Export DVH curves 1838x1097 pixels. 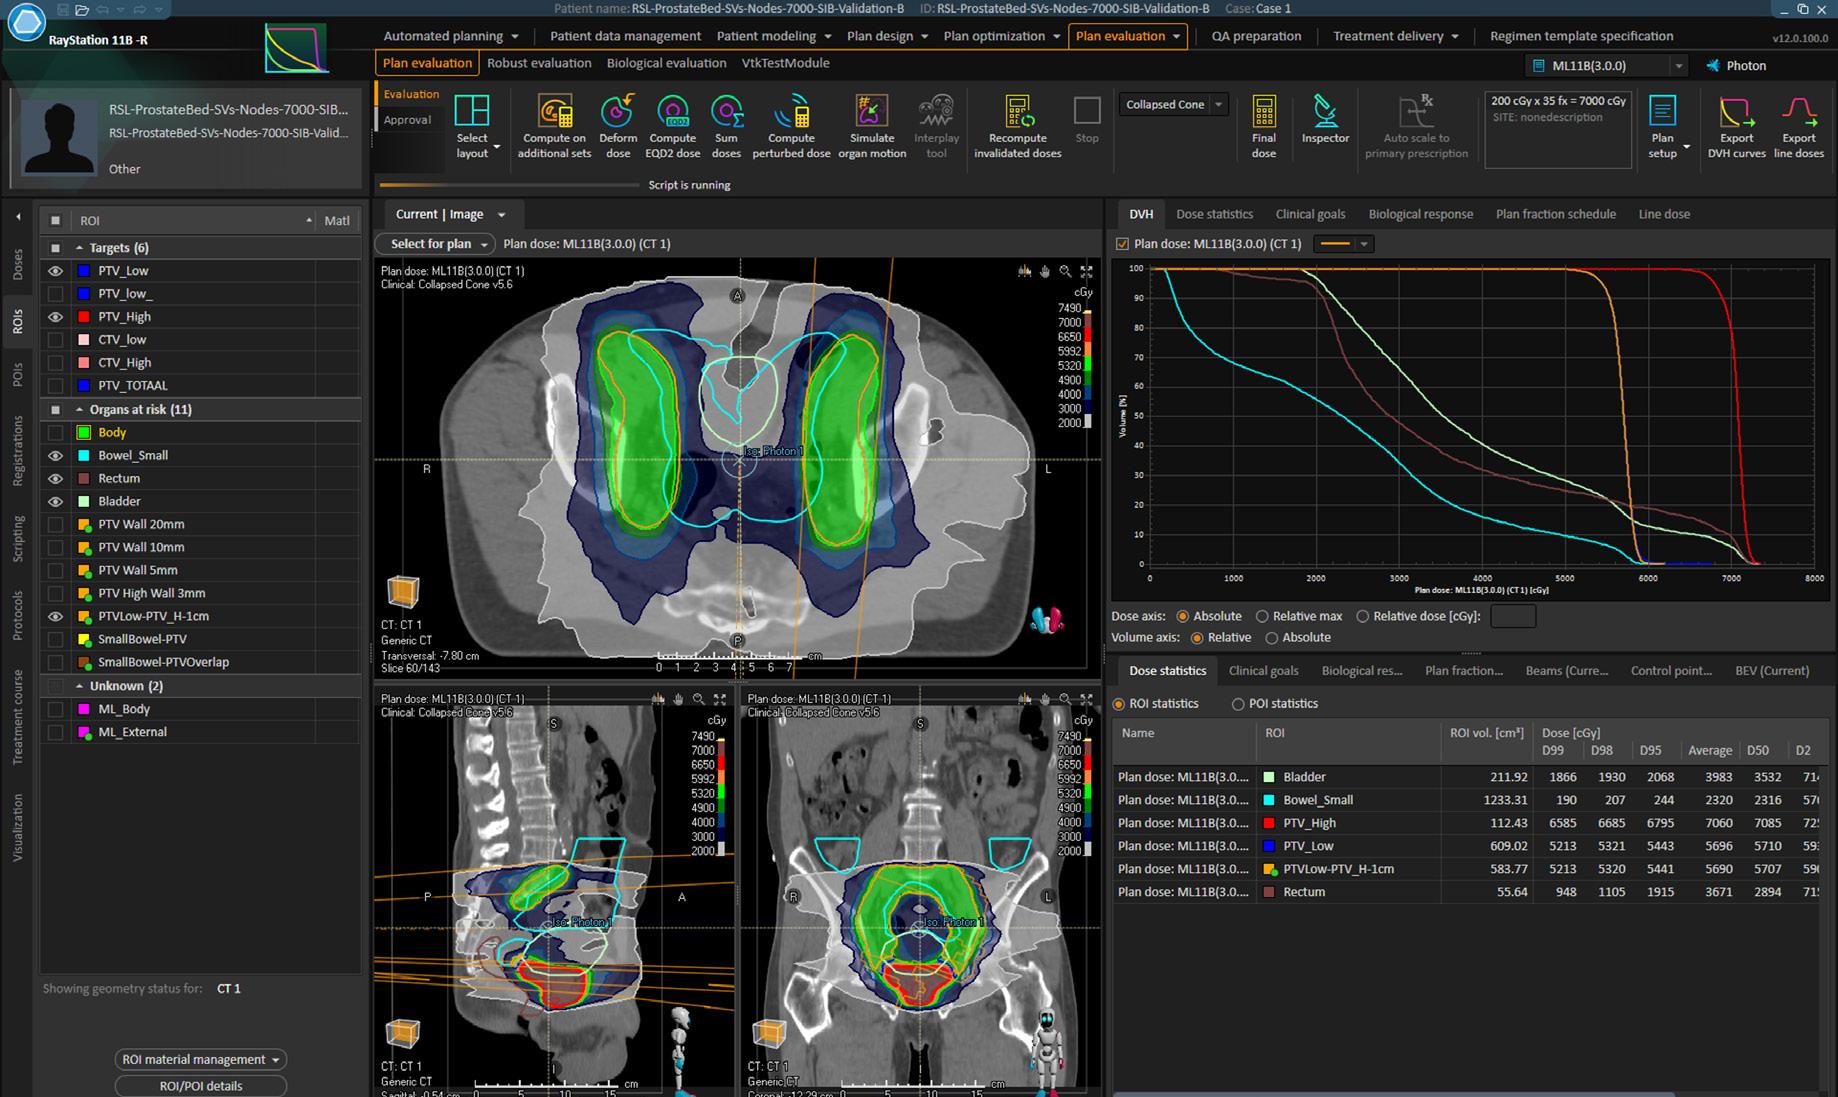(1736, 126)
